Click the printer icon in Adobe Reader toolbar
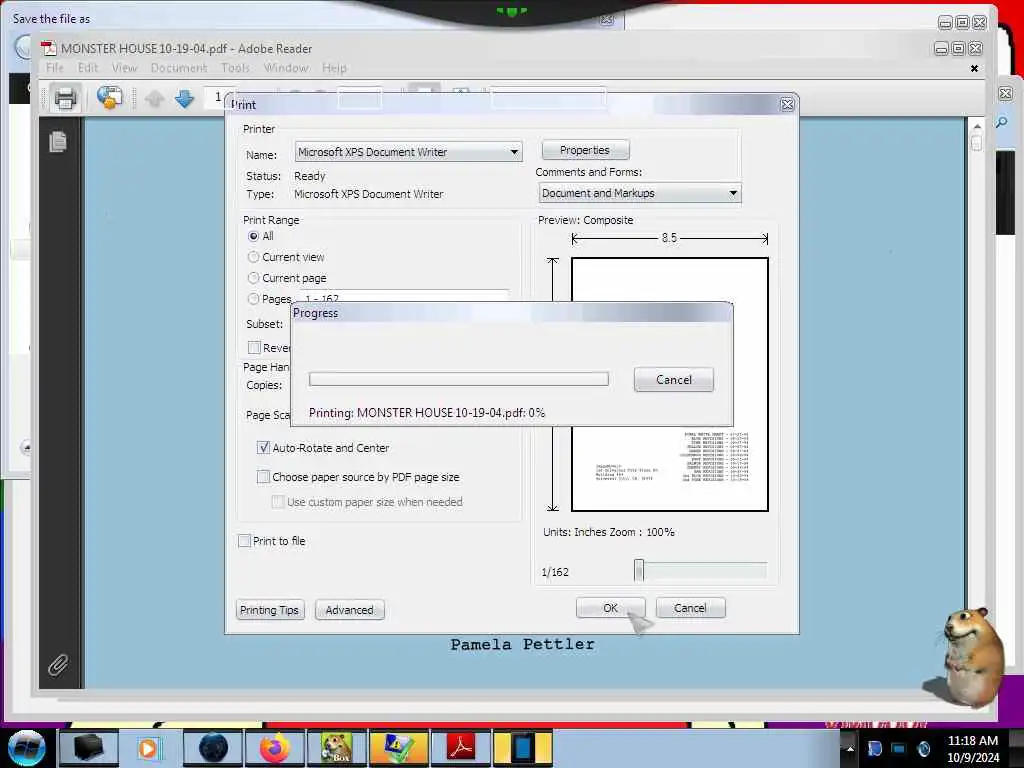 coord(65,99)
